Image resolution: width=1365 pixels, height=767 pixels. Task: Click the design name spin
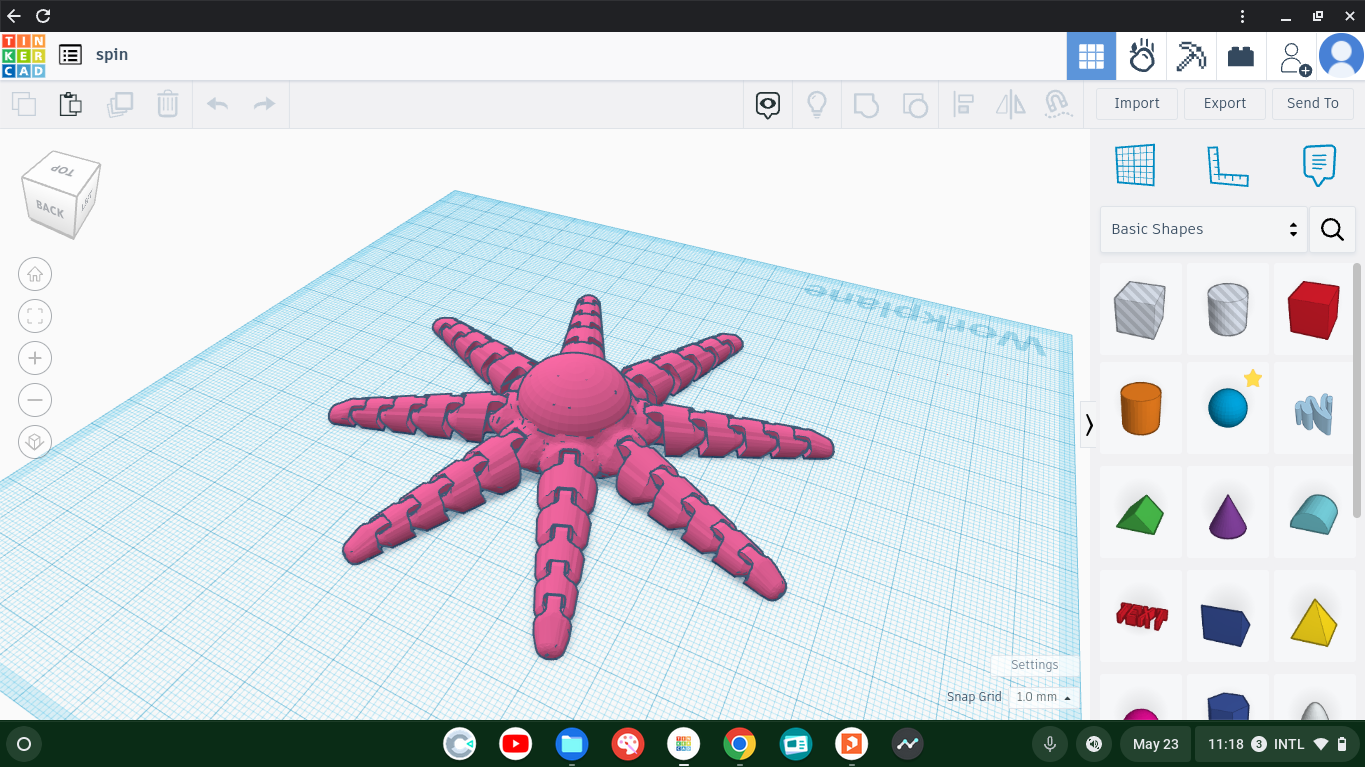click(112, 55)
